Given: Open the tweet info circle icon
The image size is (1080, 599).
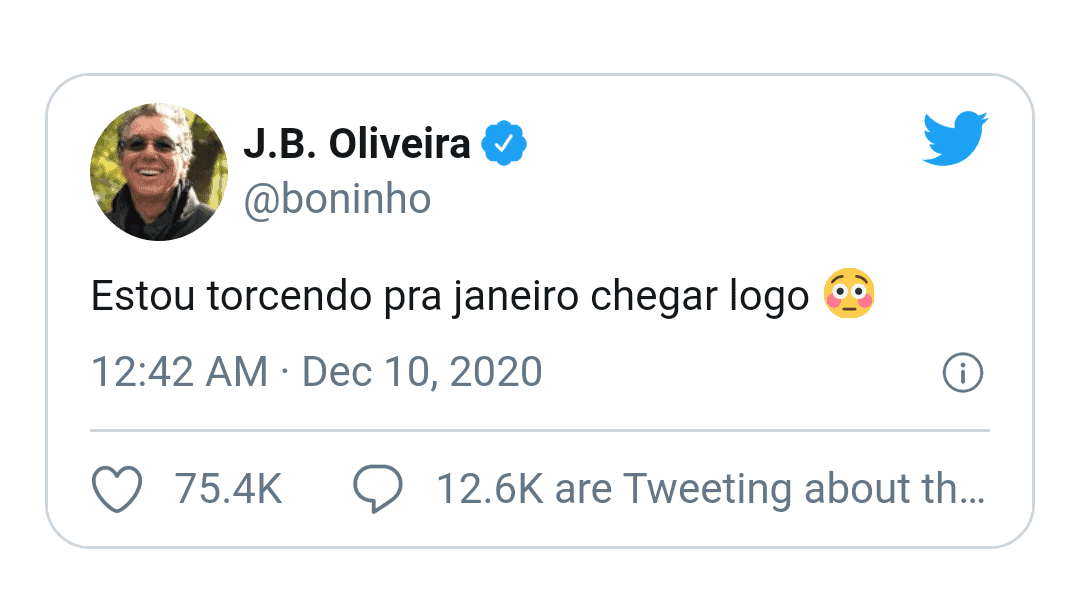Looking at the screenshot, I should coord(963,373).
